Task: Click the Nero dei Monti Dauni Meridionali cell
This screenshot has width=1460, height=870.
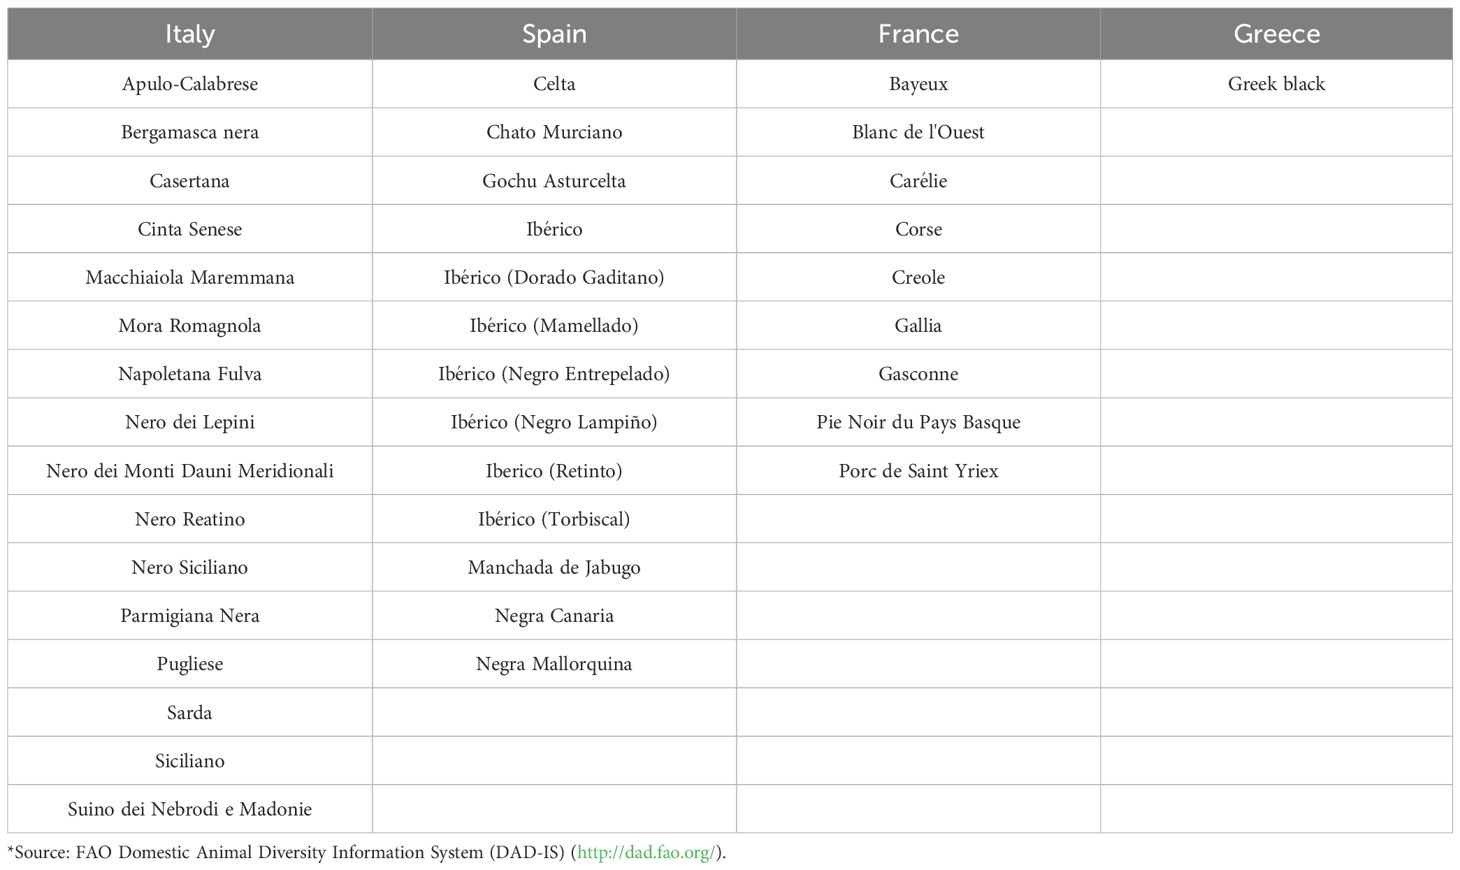Action: (x=190, y=471)
